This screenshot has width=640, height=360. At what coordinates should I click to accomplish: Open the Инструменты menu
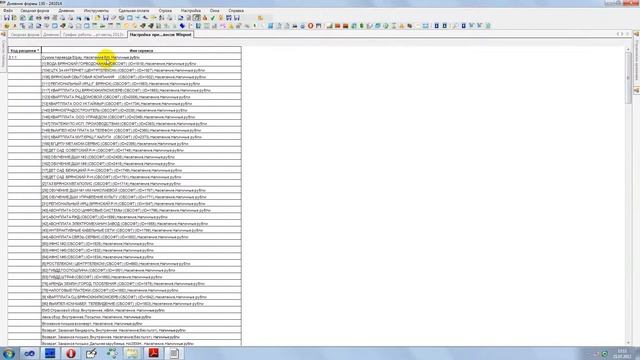(x=96, y=11)
